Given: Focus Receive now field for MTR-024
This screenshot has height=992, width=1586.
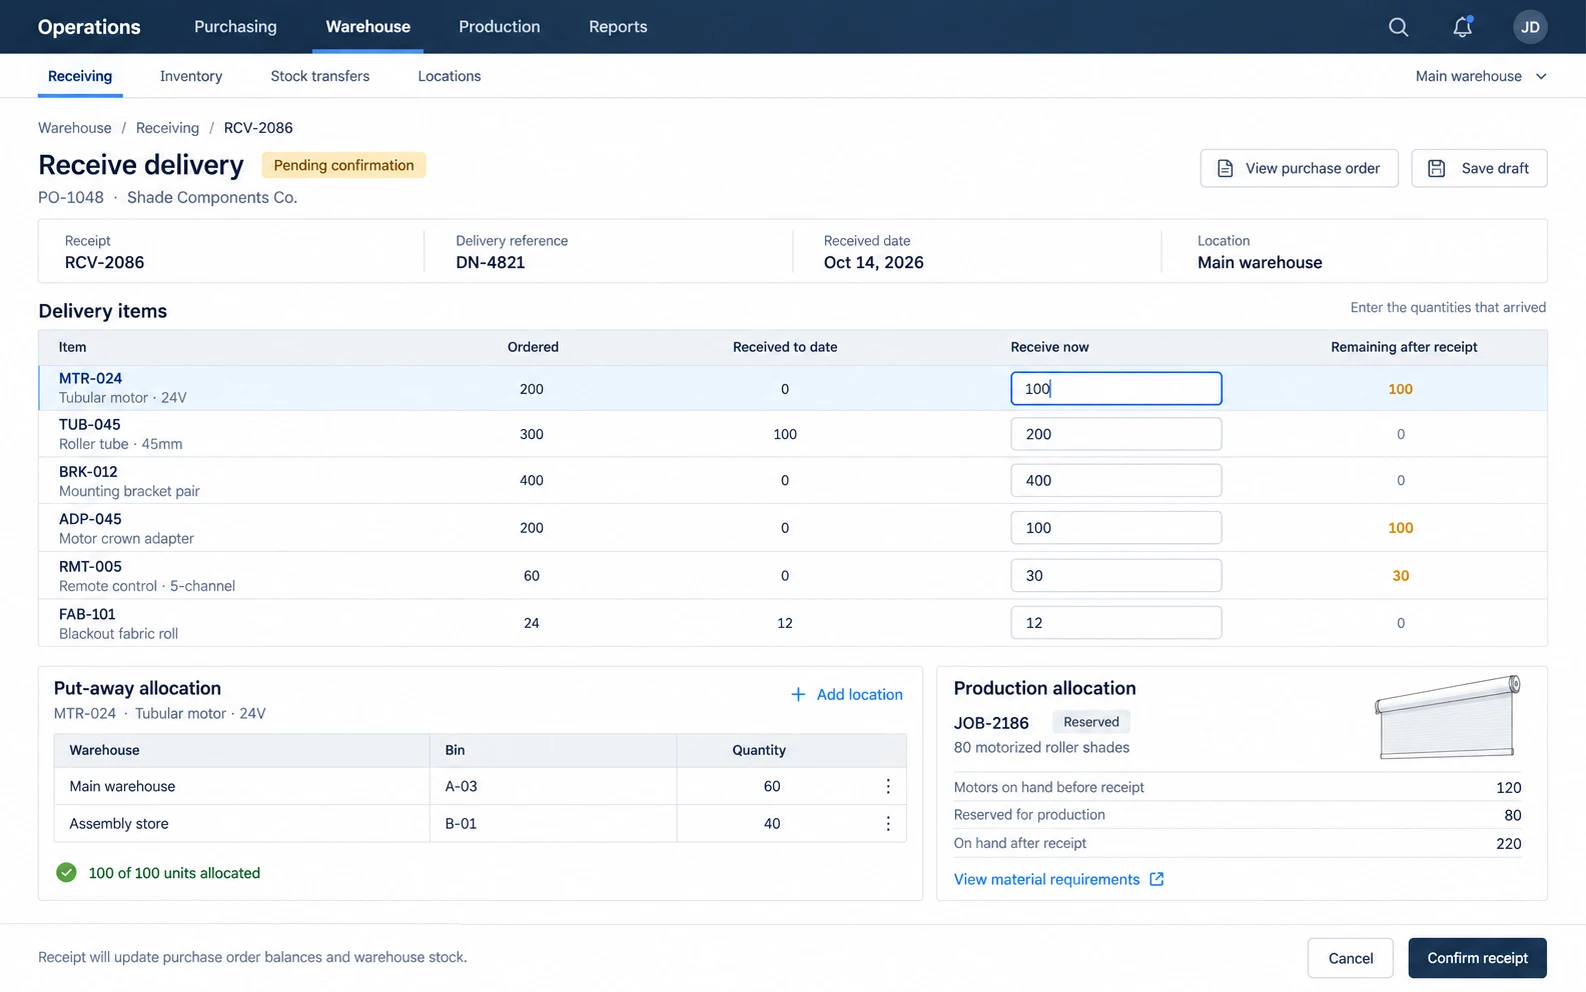Looking at the screenshot, I should pos(1116,388).
